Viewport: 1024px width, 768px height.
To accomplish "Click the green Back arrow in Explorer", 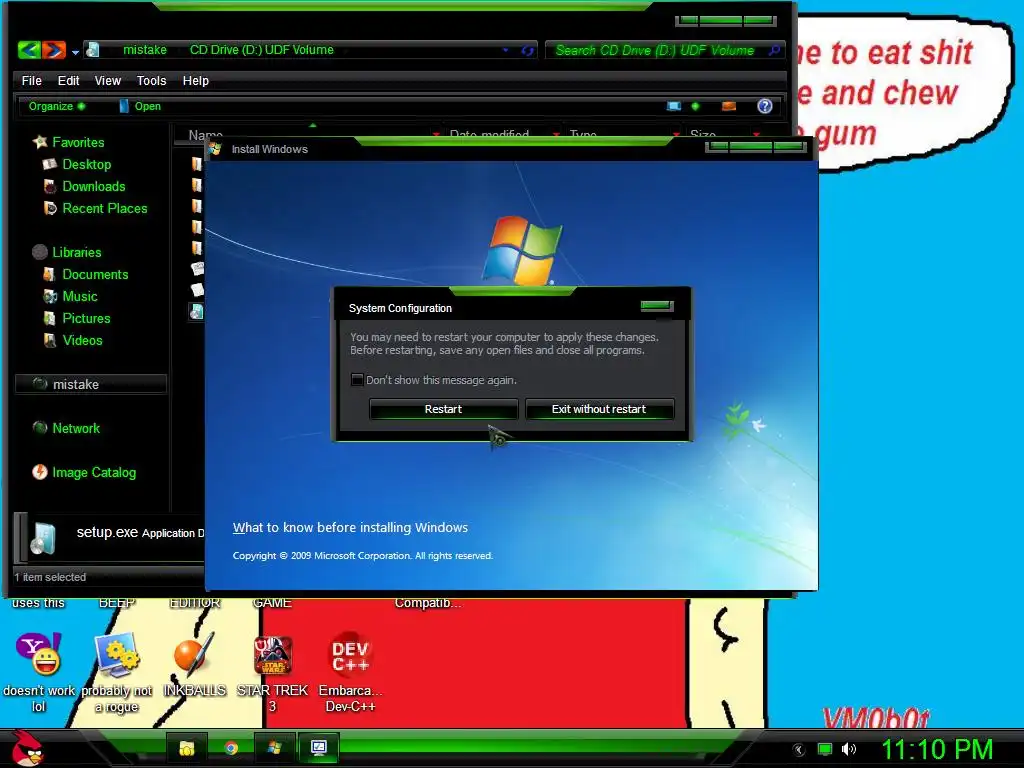I will (29, 50).
